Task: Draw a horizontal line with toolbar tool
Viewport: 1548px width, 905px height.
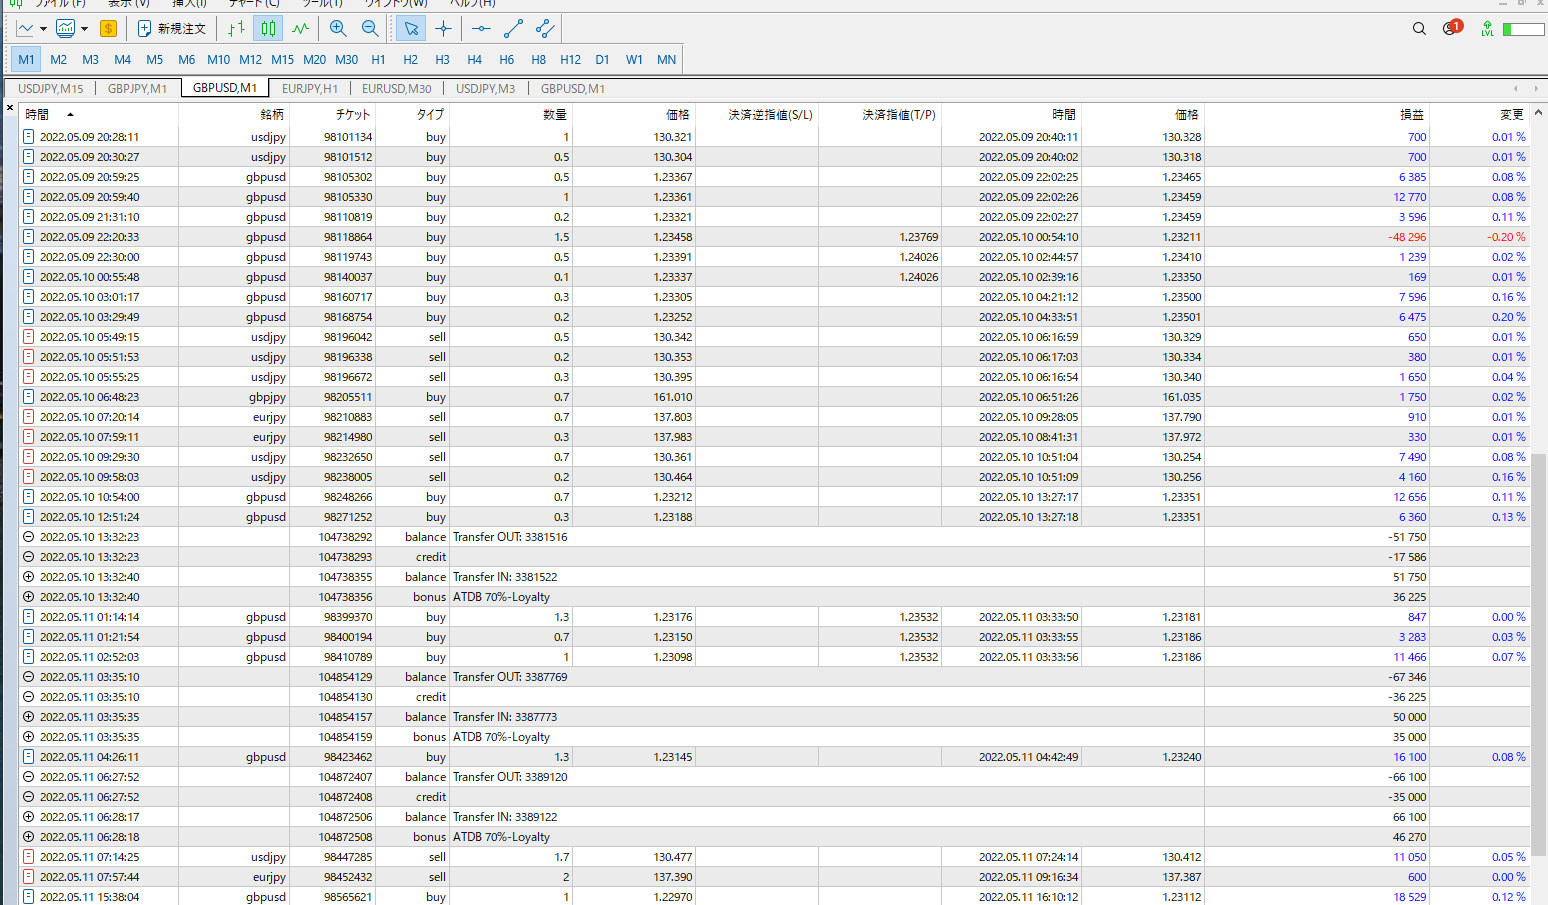Action: coord(481,29)
